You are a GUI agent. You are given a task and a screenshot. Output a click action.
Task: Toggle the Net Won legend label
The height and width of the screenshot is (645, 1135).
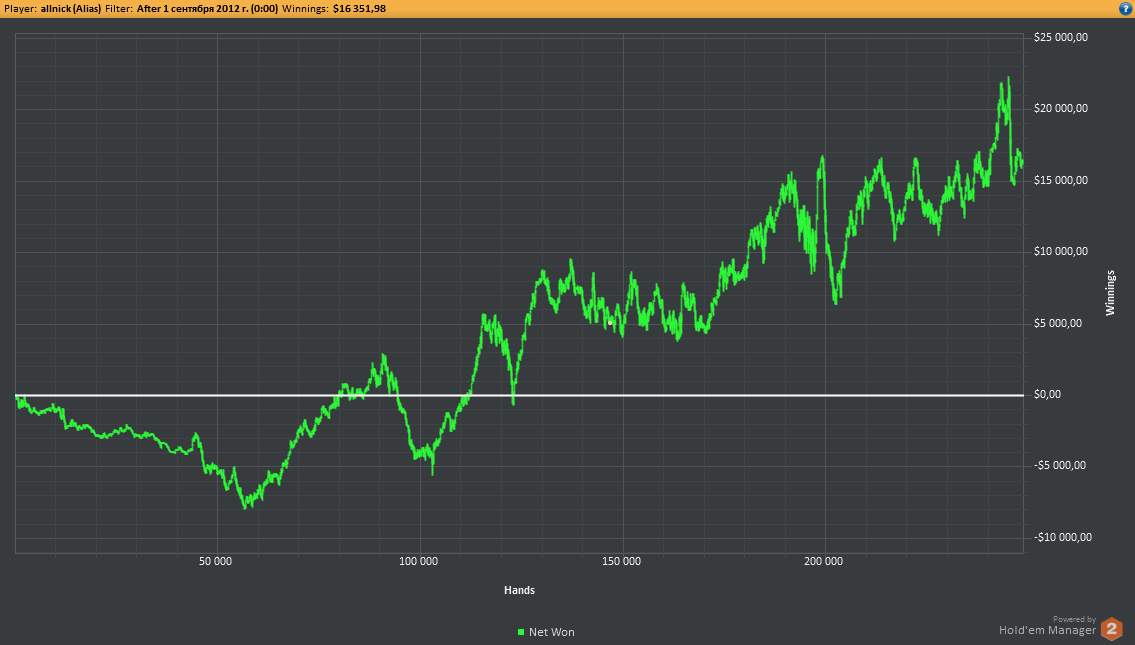point(551,632)
